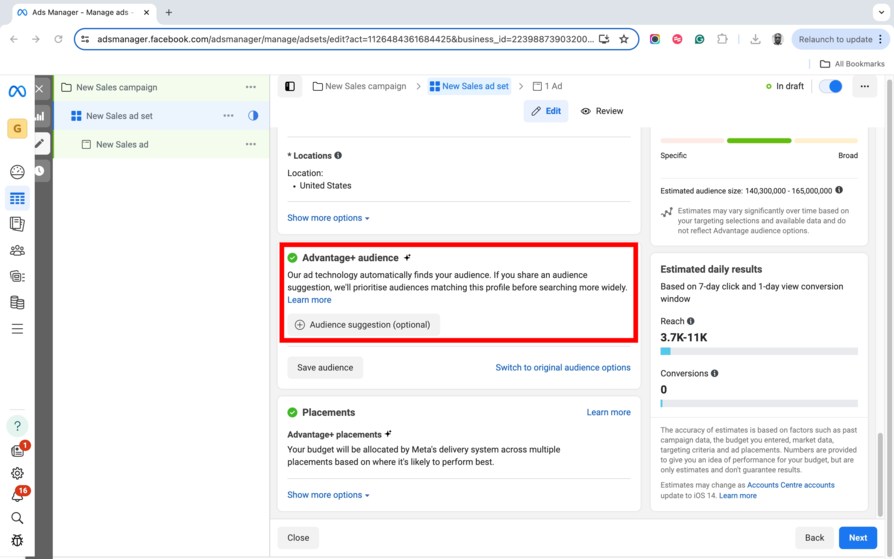
Task: Open the Help question mark icon
Action: click(17, 426)
